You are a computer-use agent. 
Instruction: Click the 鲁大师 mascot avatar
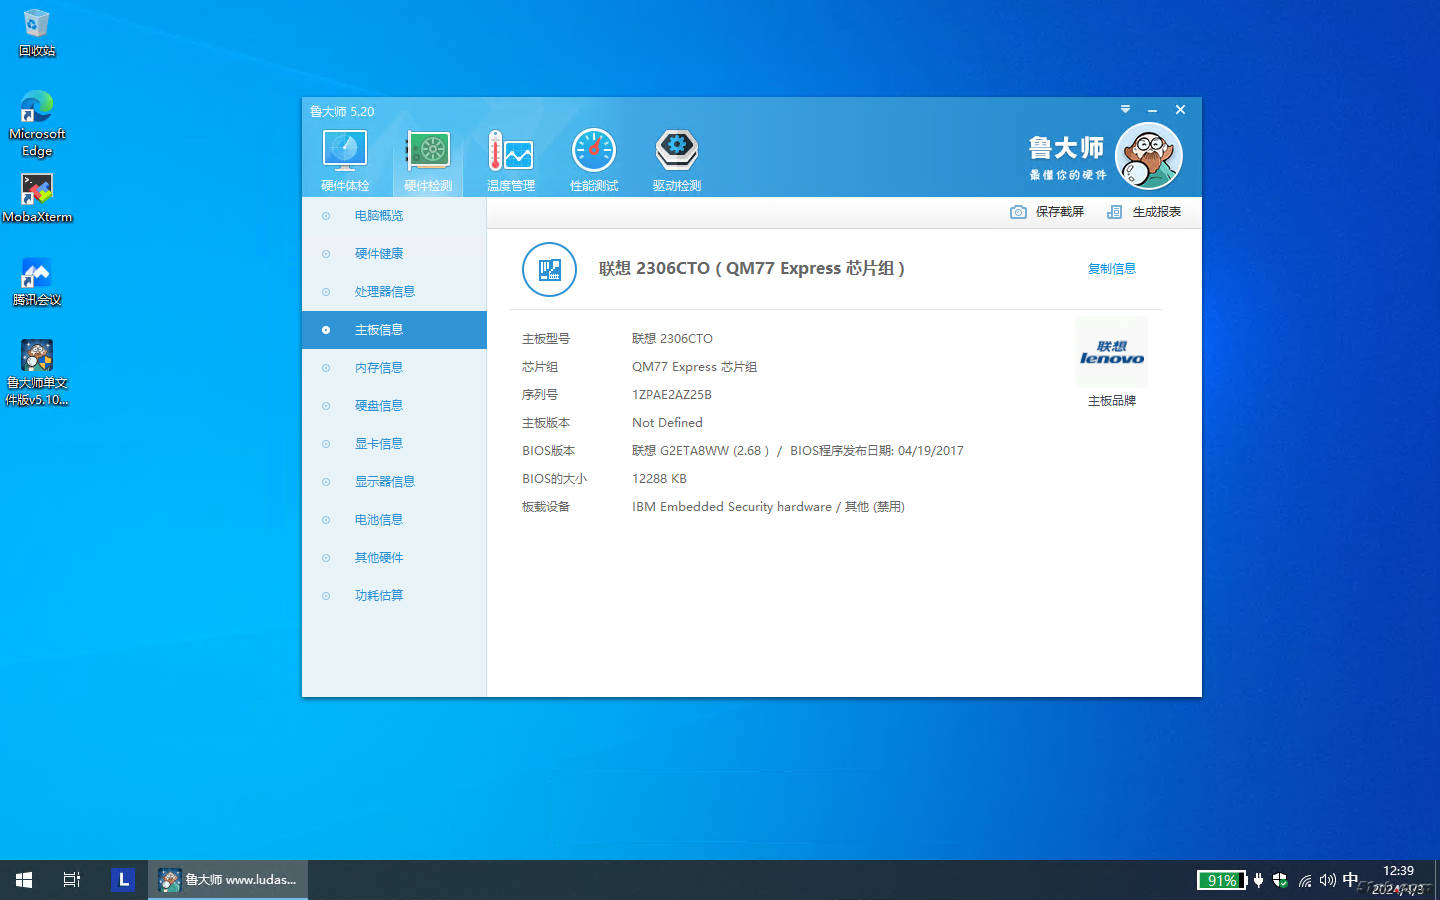[1148, 156]
